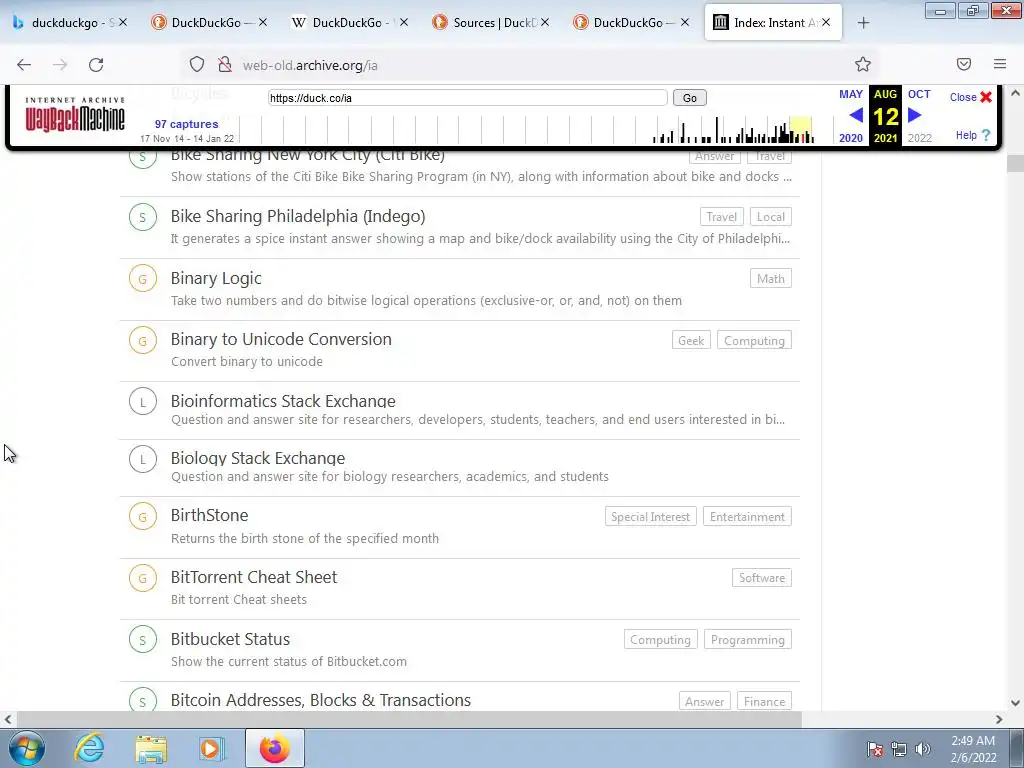Click the highlighted month in the captures timeline
The height and width of the screenshot is (768, 1024).
click(801, 129)
